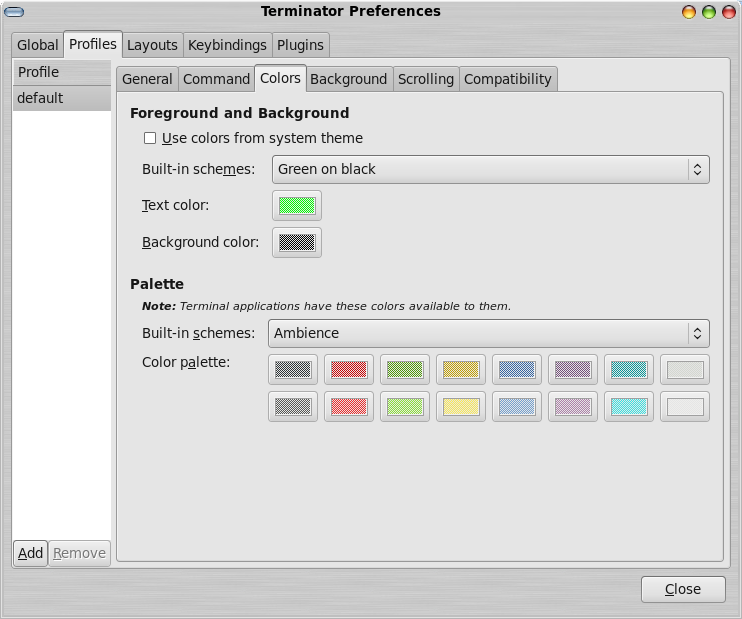Open the Green on black schemes dropdown

pyautogui.click(x=491, y=169)
